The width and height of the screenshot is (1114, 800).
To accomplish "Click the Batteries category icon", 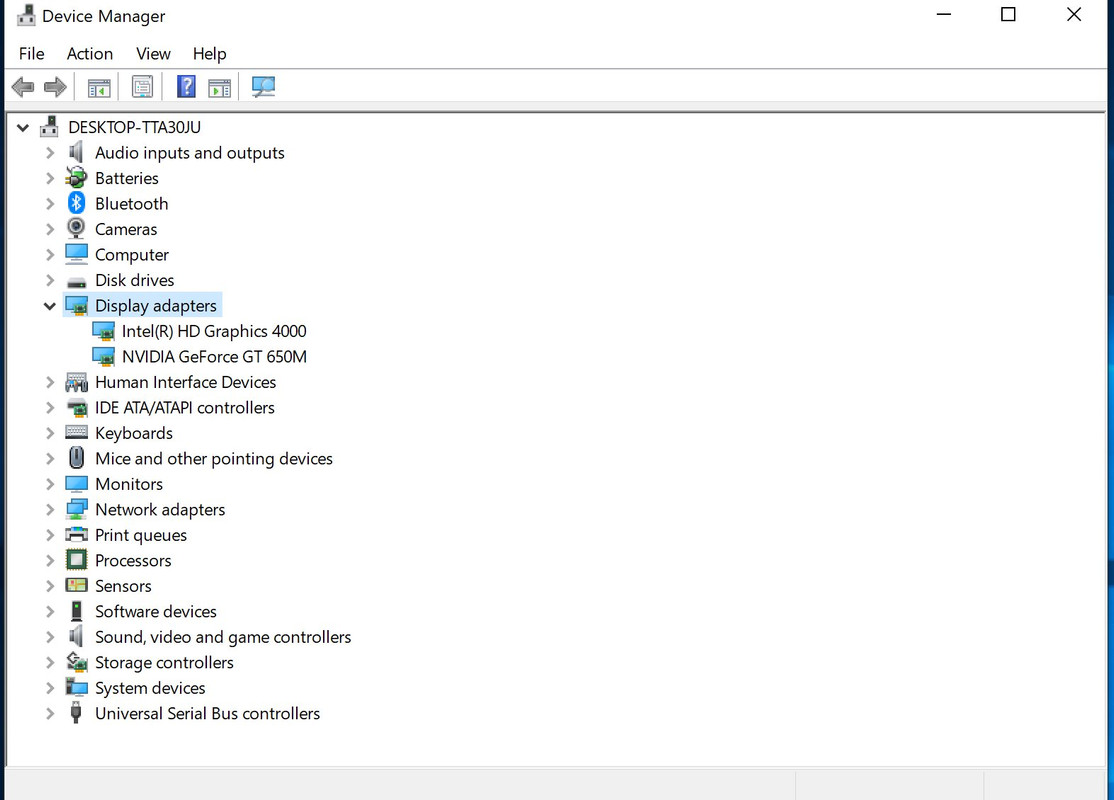I will (76, 178).
